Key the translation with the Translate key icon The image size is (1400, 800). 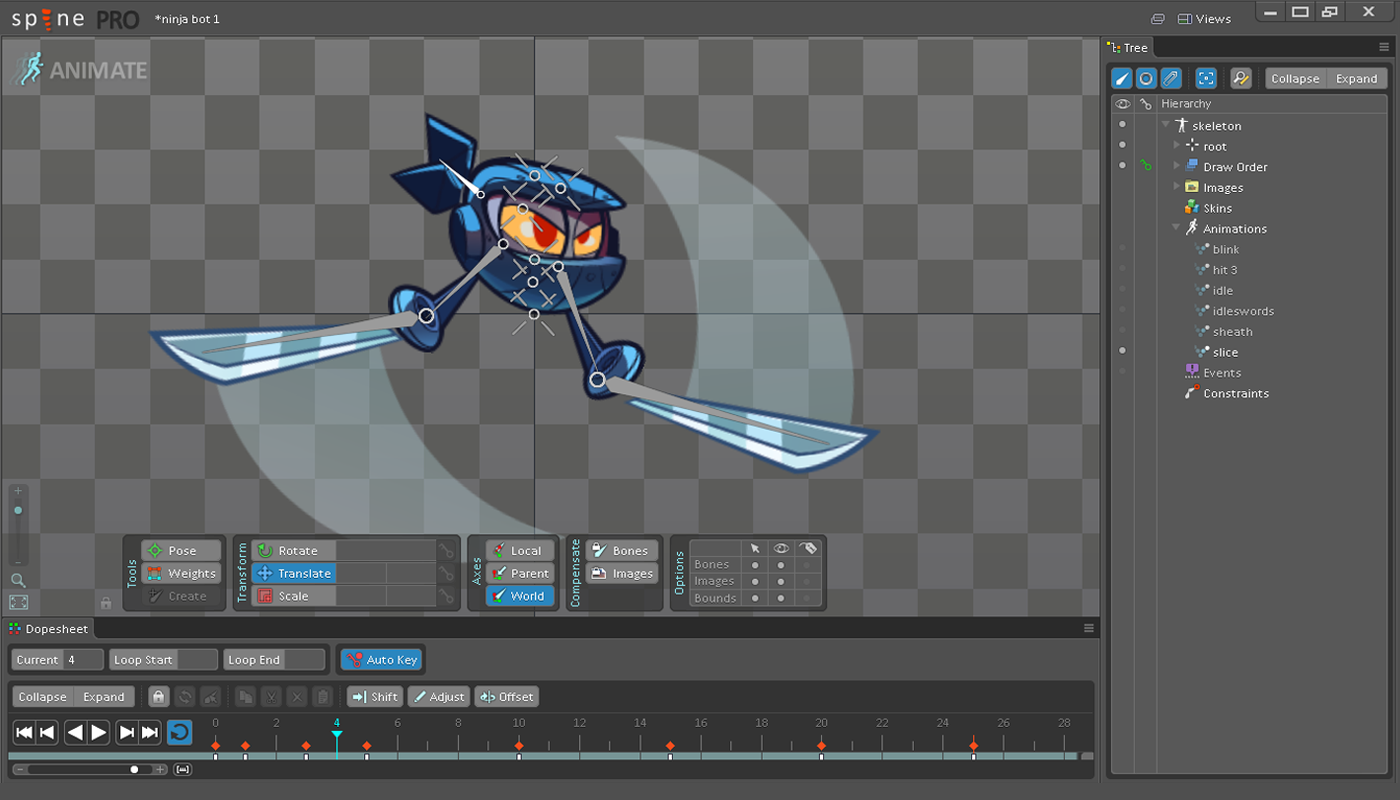tap(447, 574)
